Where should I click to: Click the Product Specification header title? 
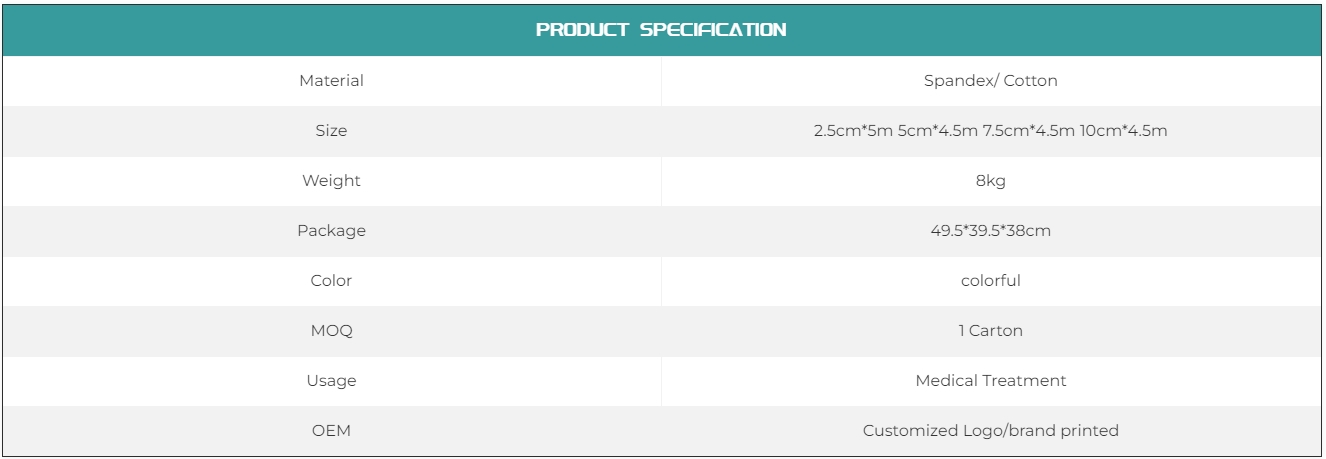(661, 30)
